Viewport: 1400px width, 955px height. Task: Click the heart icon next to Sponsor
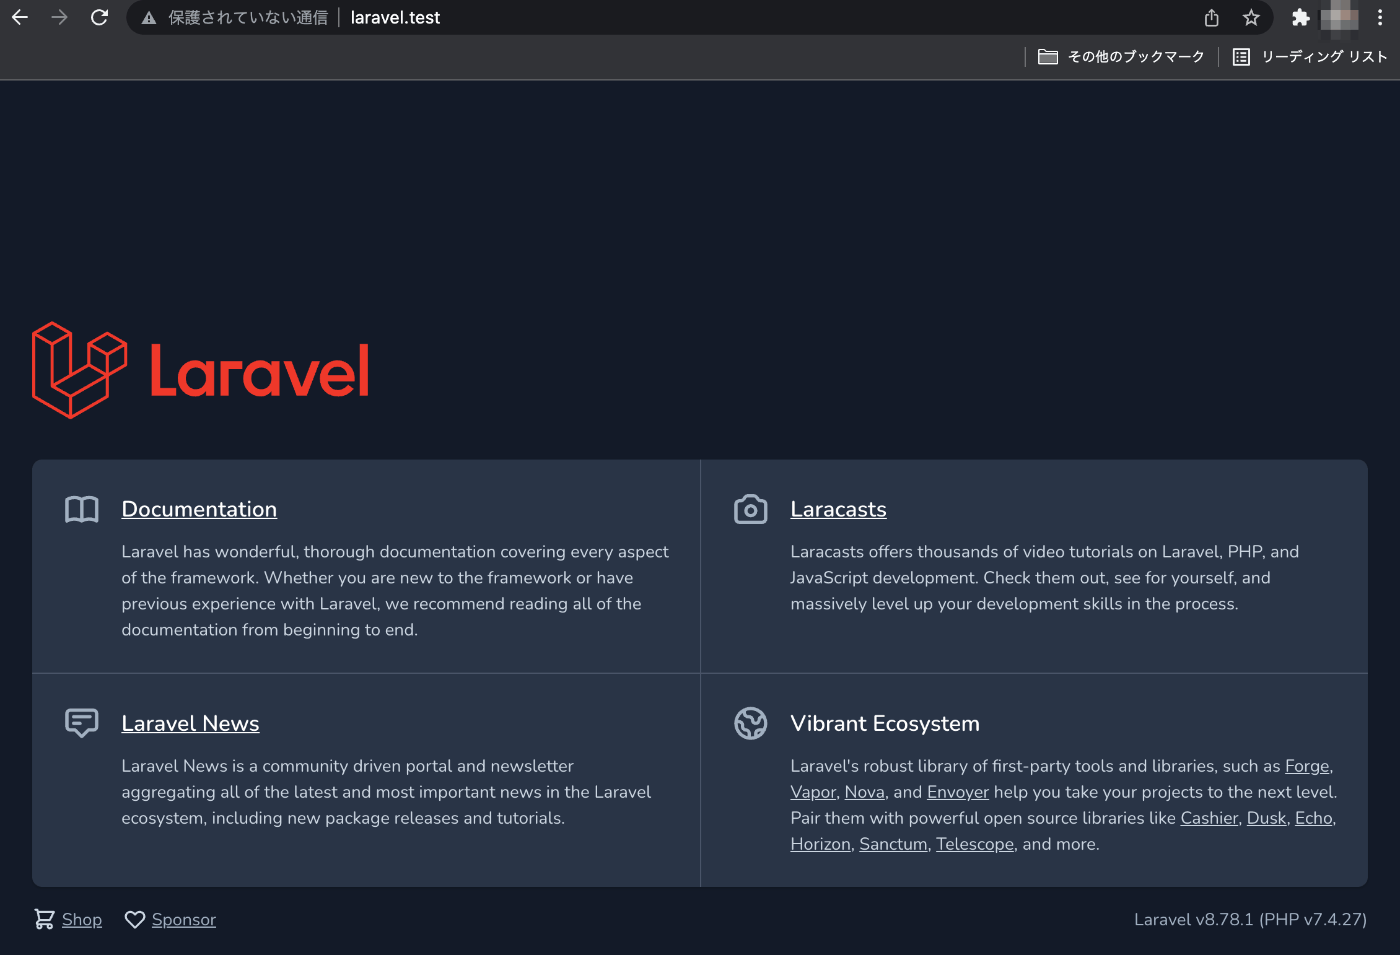click(x=134, y=919)
